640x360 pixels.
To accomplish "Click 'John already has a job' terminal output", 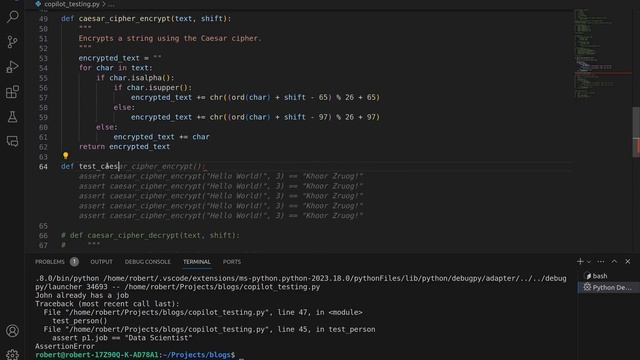I will point(82,296).
